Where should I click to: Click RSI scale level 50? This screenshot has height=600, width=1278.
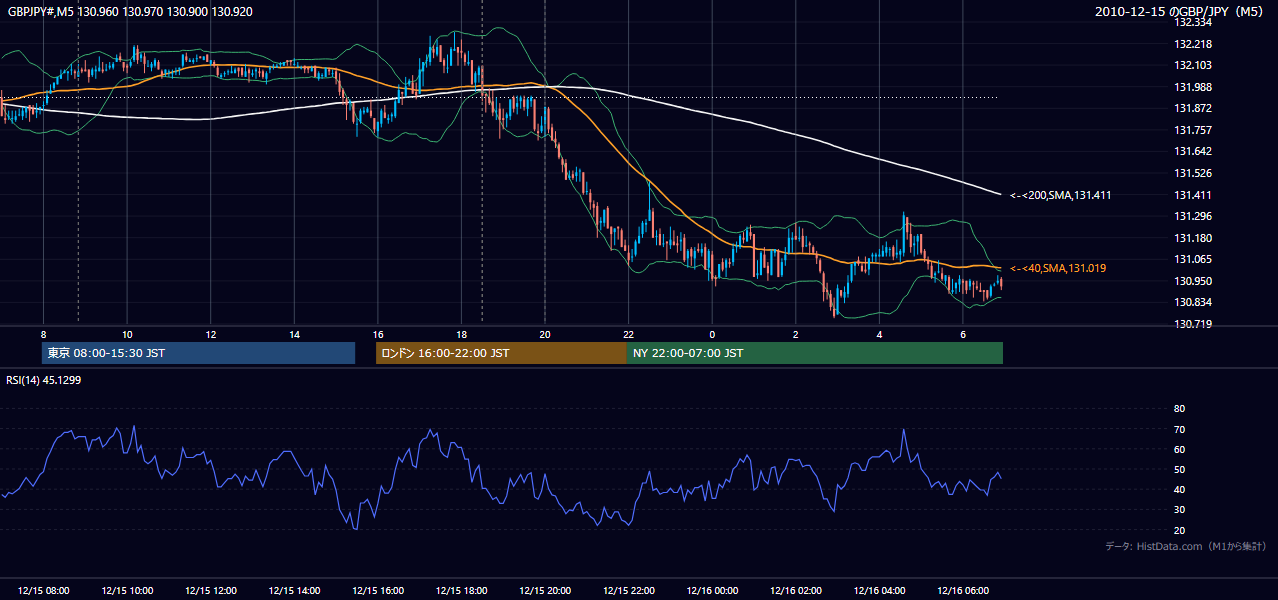point(1180,469)
